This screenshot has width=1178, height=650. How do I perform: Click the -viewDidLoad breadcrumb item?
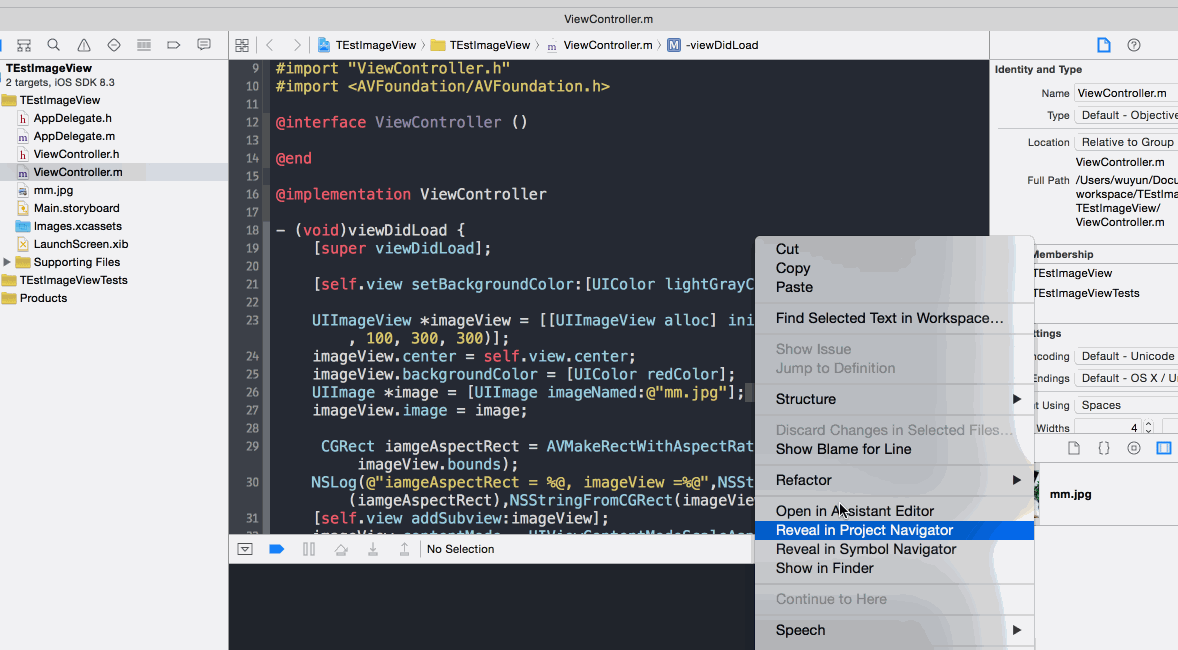[x=721, y=45]
